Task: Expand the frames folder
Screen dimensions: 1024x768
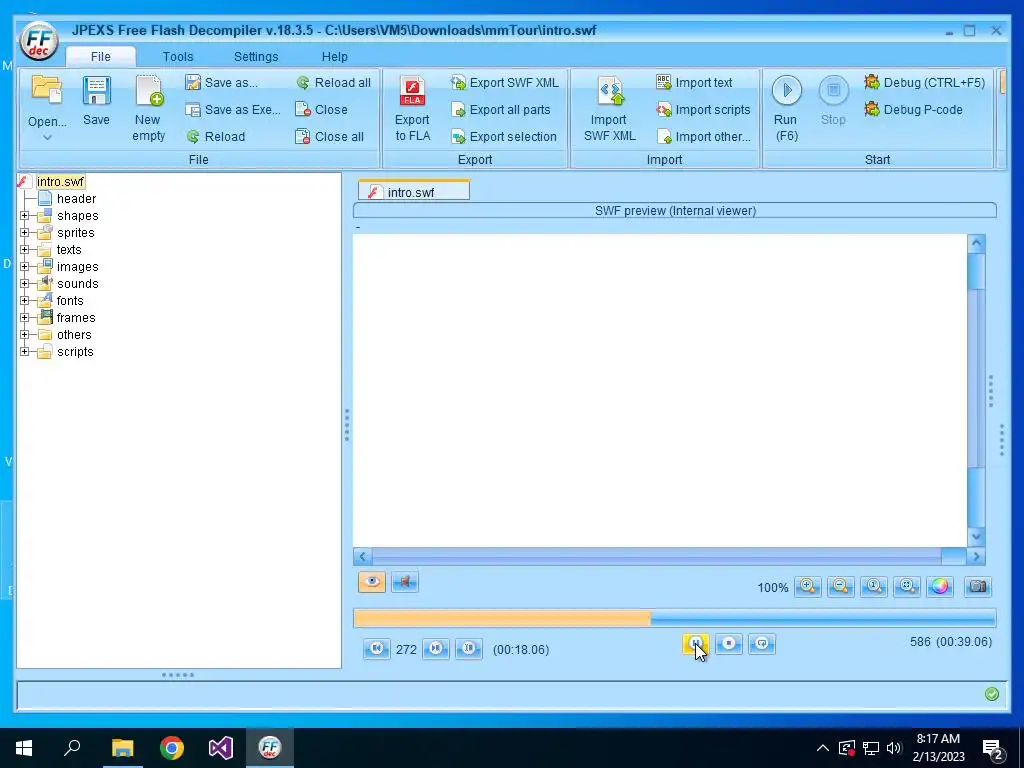Action: [x=25, y=317]
